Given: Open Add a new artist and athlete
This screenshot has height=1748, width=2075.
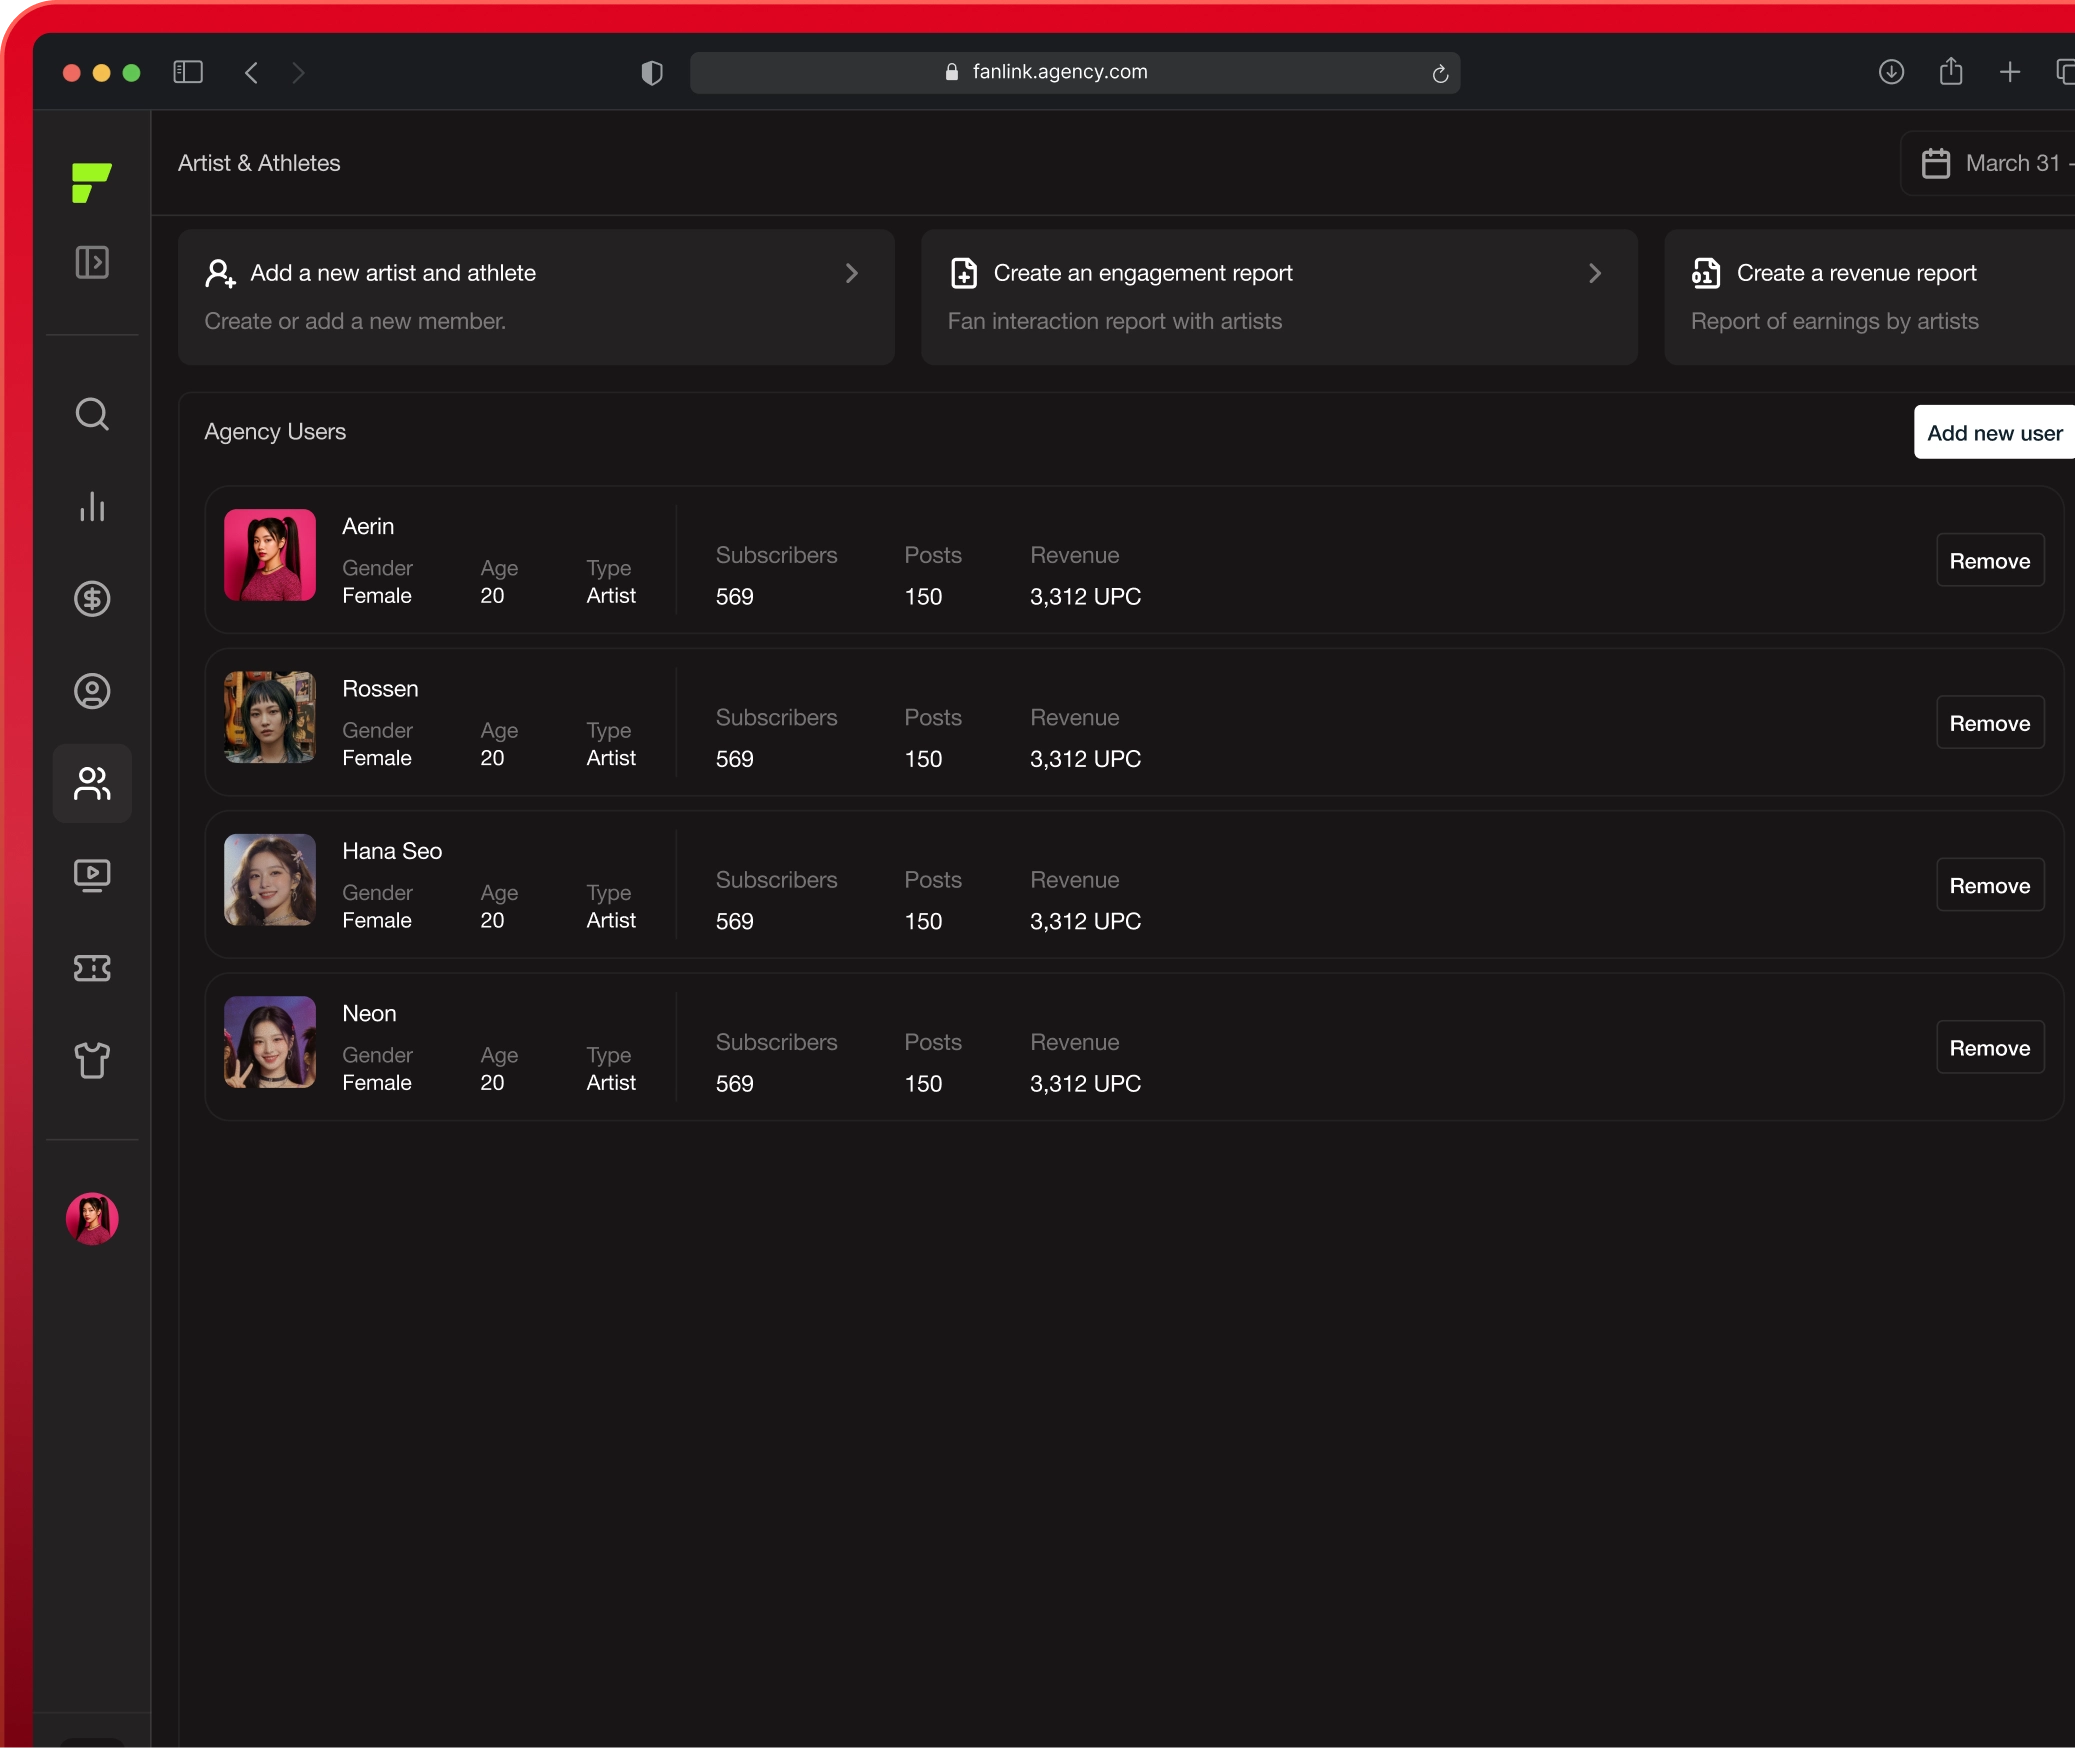Looking at the screenshot, I should pos(536,297).
